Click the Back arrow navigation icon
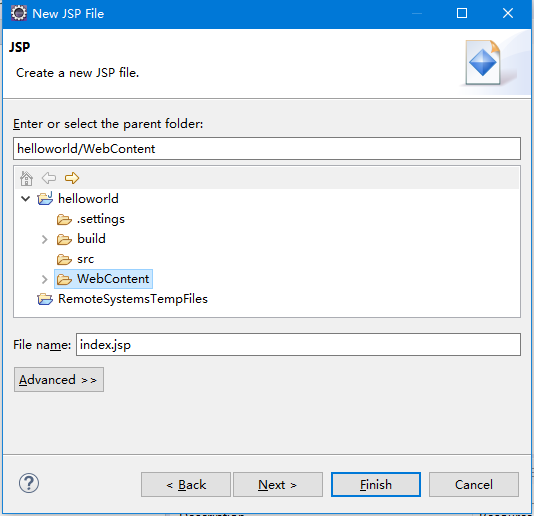Image resolution: width=534 pixels, height=516 pixels. click(49, 178)
